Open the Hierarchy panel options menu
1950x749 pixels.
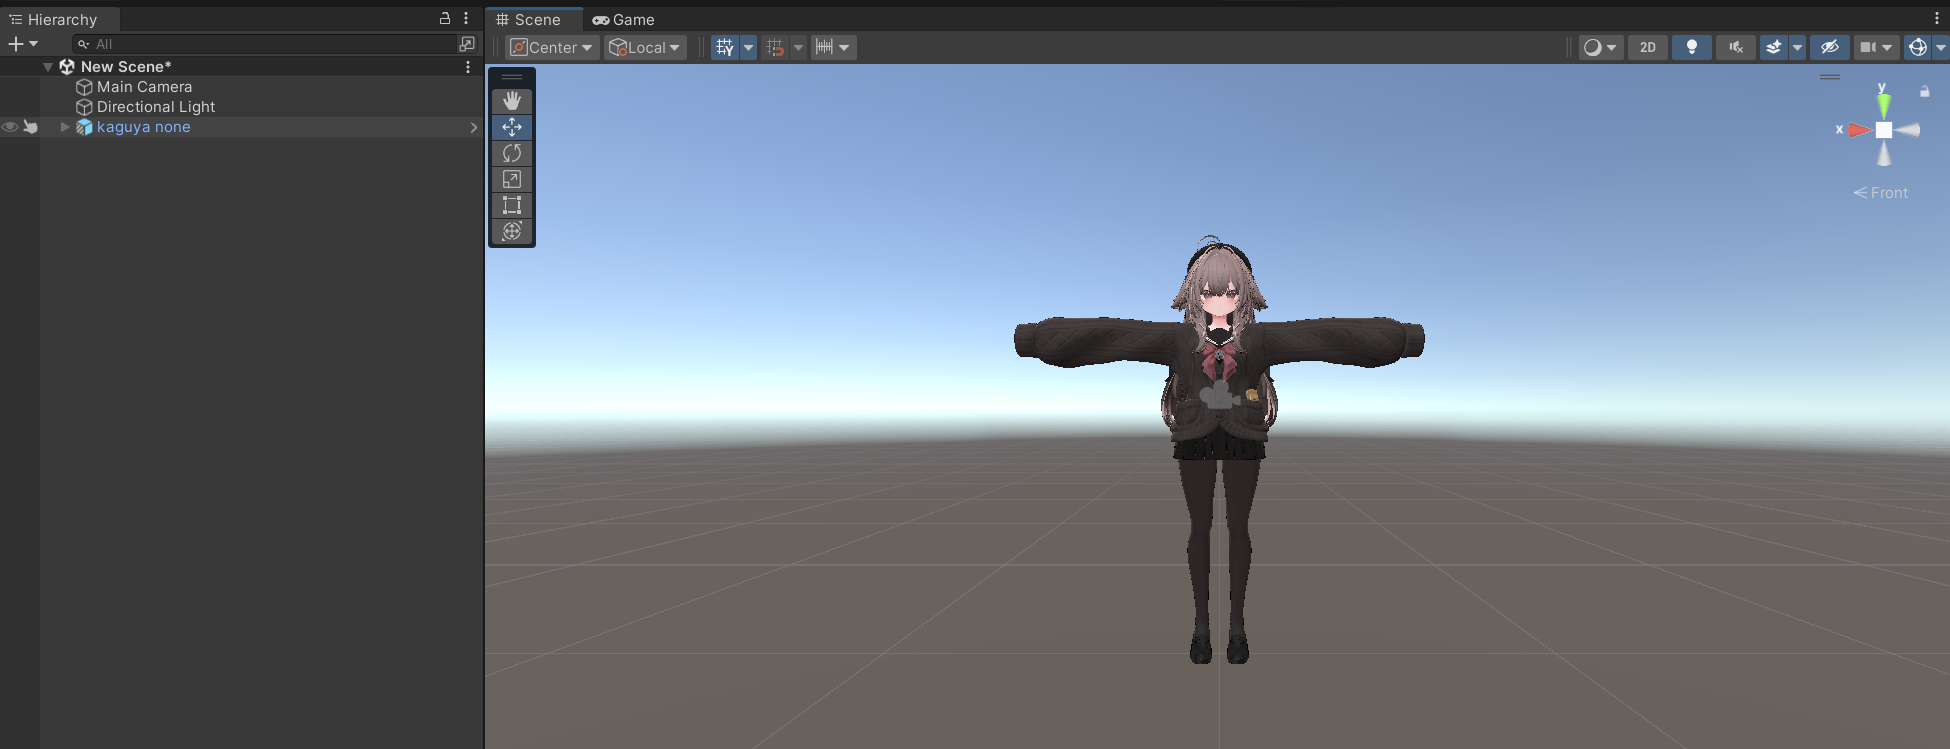point(466,18)
